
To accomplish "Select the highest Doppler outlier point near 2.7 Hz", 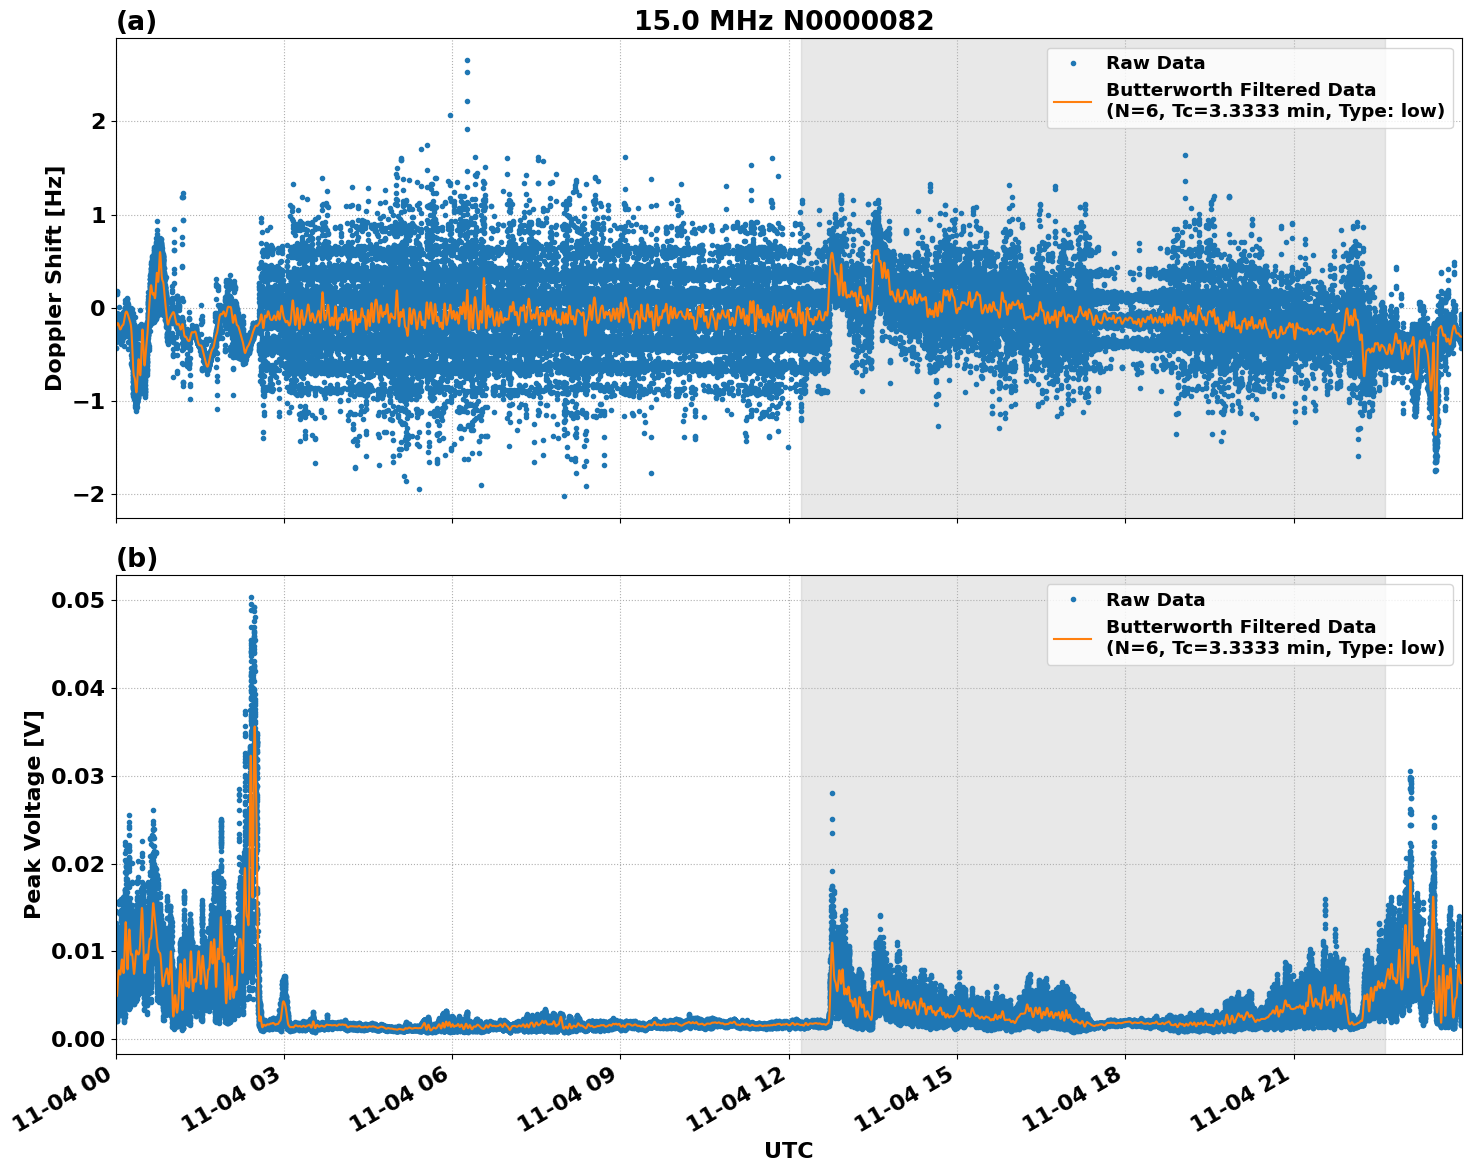I will click(x=466, y=58).
